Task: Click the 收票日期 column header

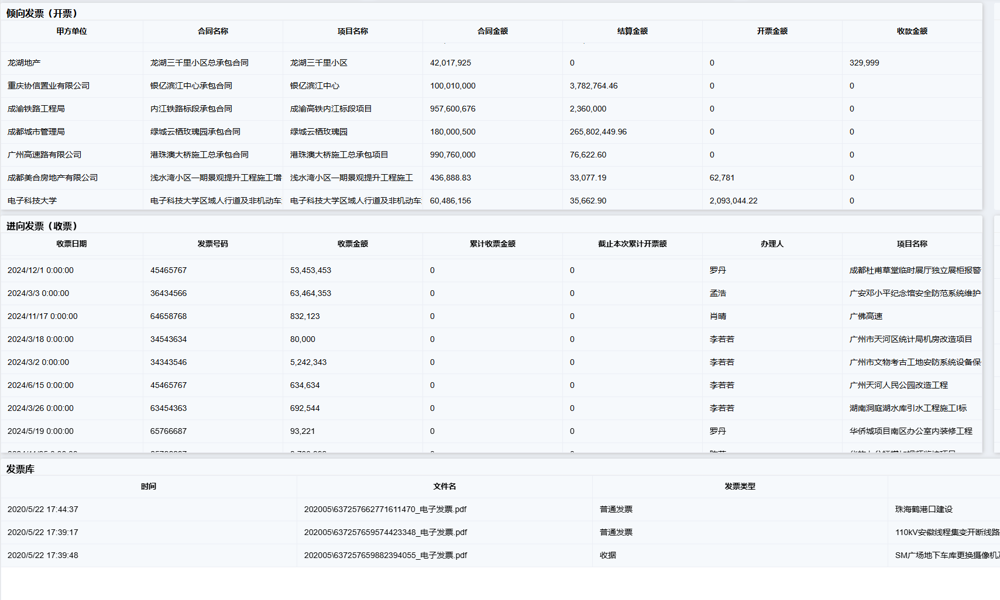Action: click(71, 244)
